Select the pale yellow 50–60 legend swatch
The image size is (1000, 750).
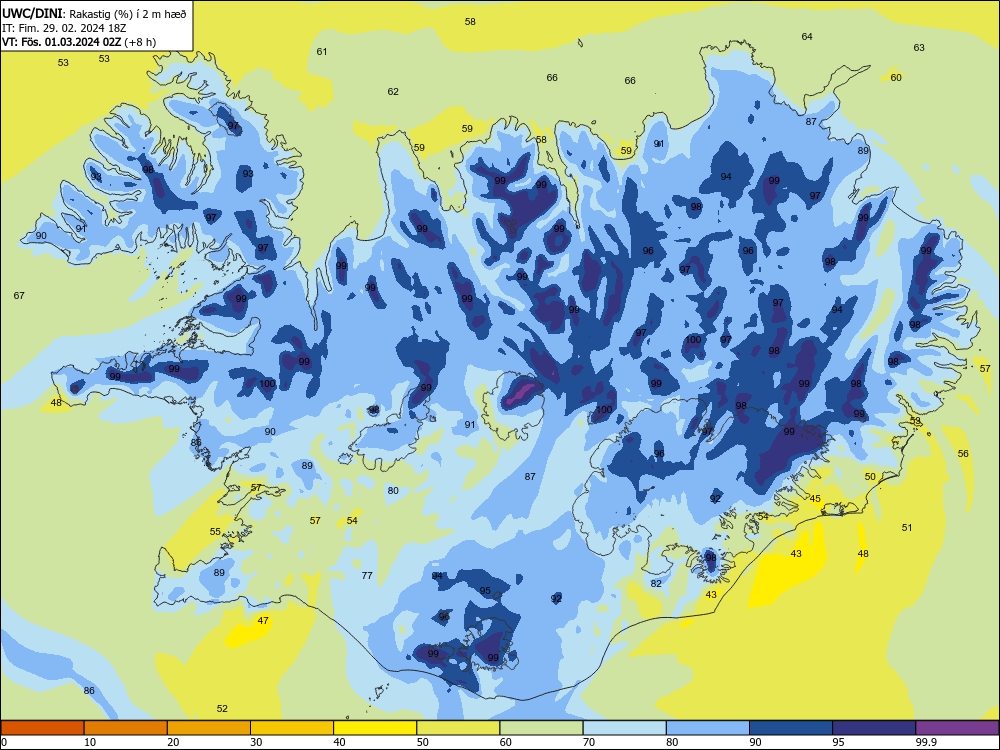[458, 728]
